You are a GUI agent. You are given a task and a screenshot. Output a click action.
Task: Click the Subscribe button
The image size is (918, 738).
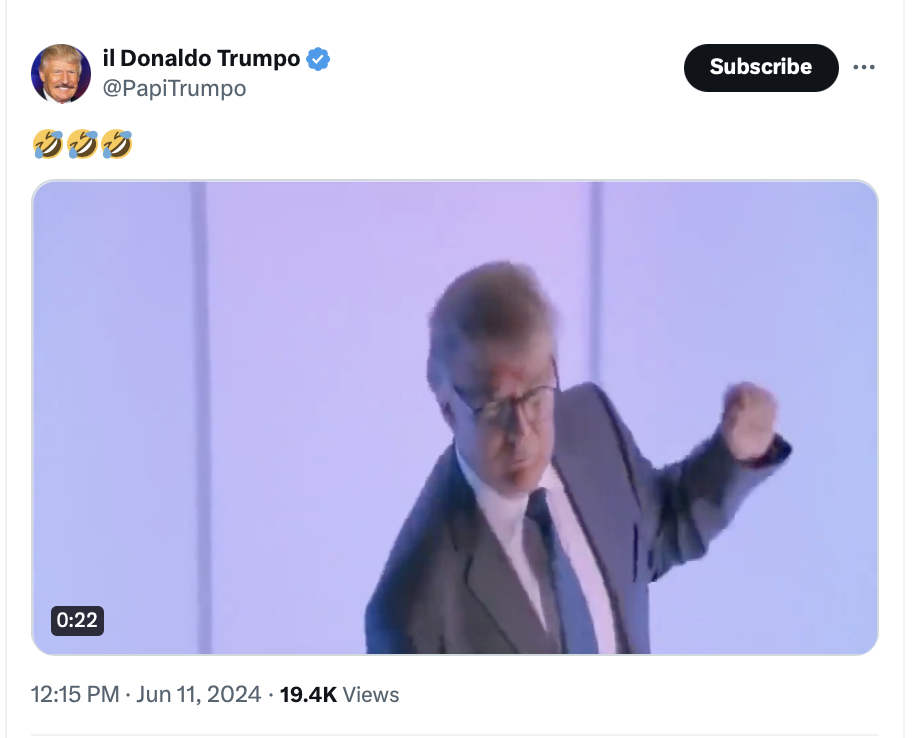[x=760, y=67]
